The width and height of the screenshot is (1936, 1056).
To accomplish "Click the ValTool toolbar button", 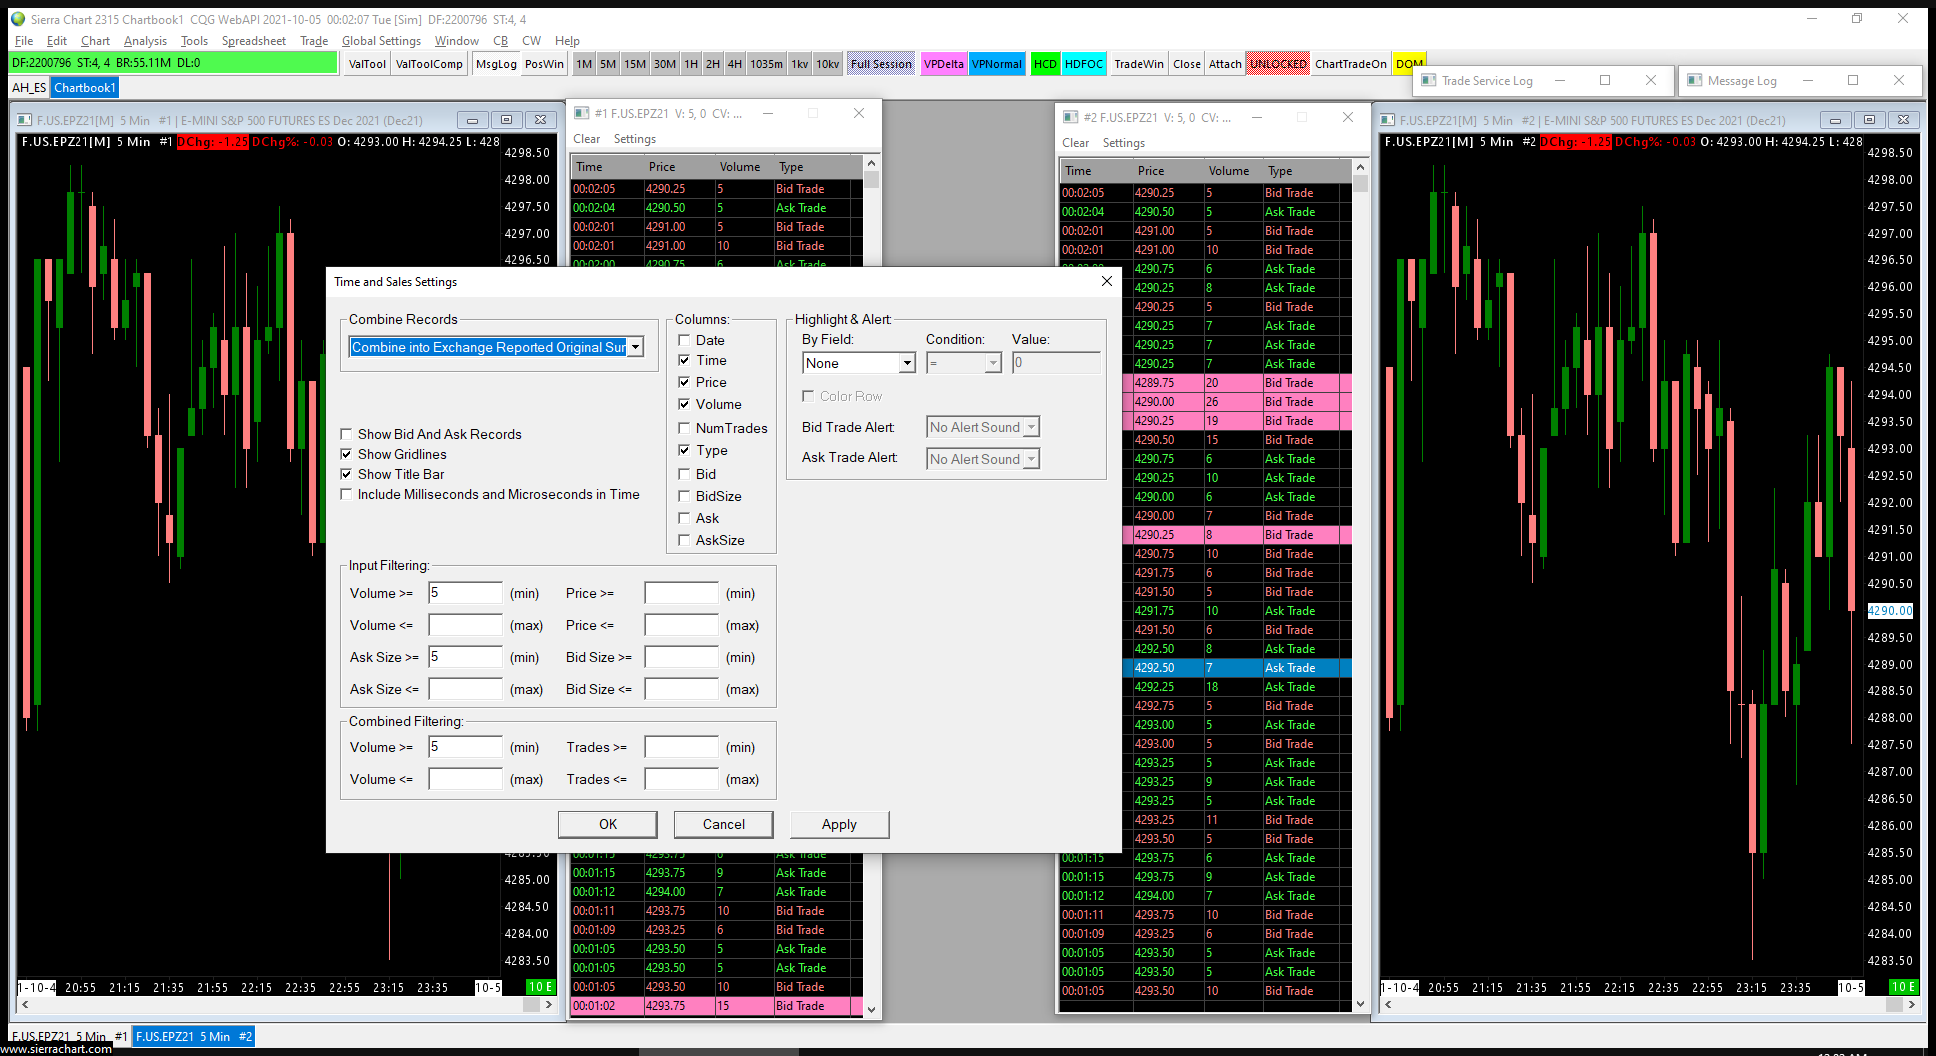I will (x=367, y=64).
